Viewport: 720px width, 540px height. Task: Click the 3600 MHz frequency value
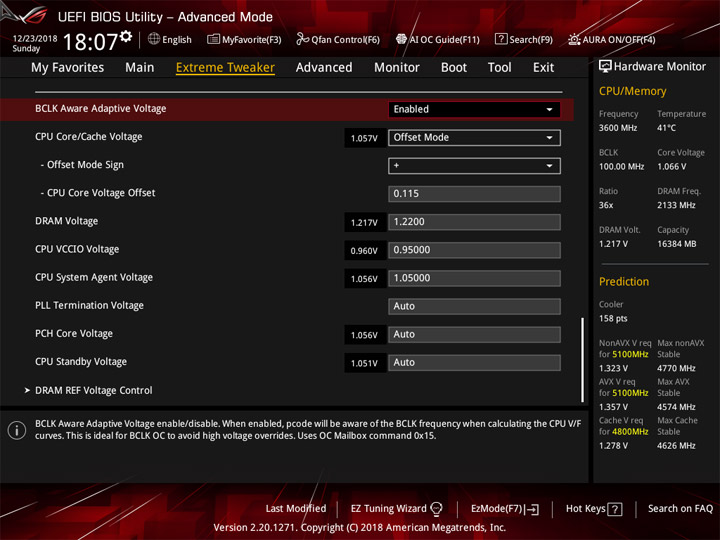[618, 128]
